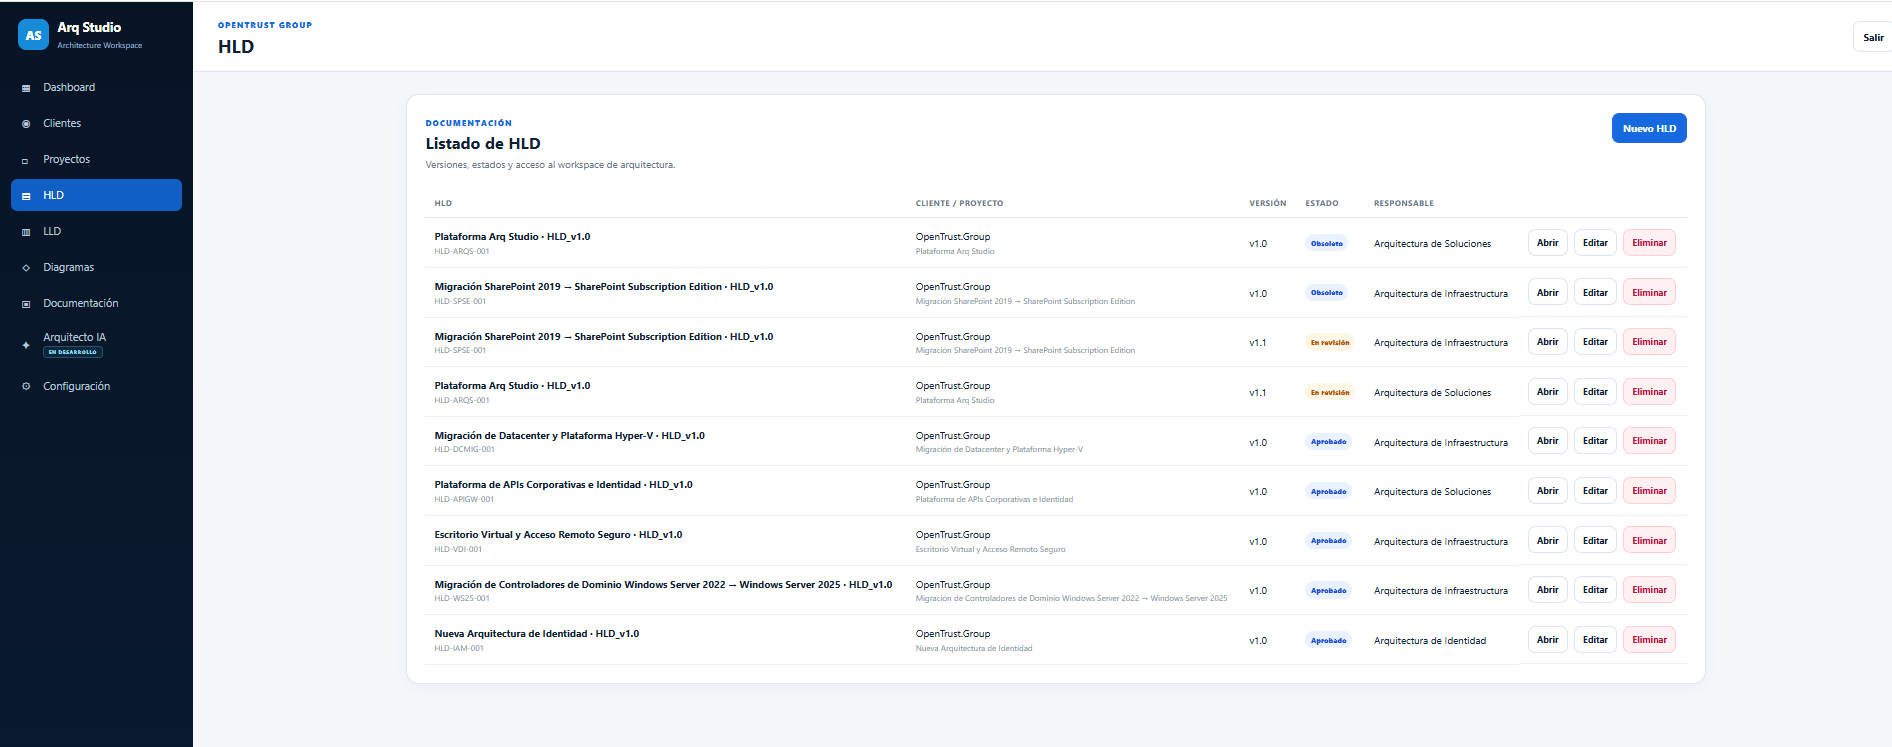The image size is (1892, 747).
Task: Click the Obsoleto badge of Plataforma Arq Studio
Action: [1327, 243]
